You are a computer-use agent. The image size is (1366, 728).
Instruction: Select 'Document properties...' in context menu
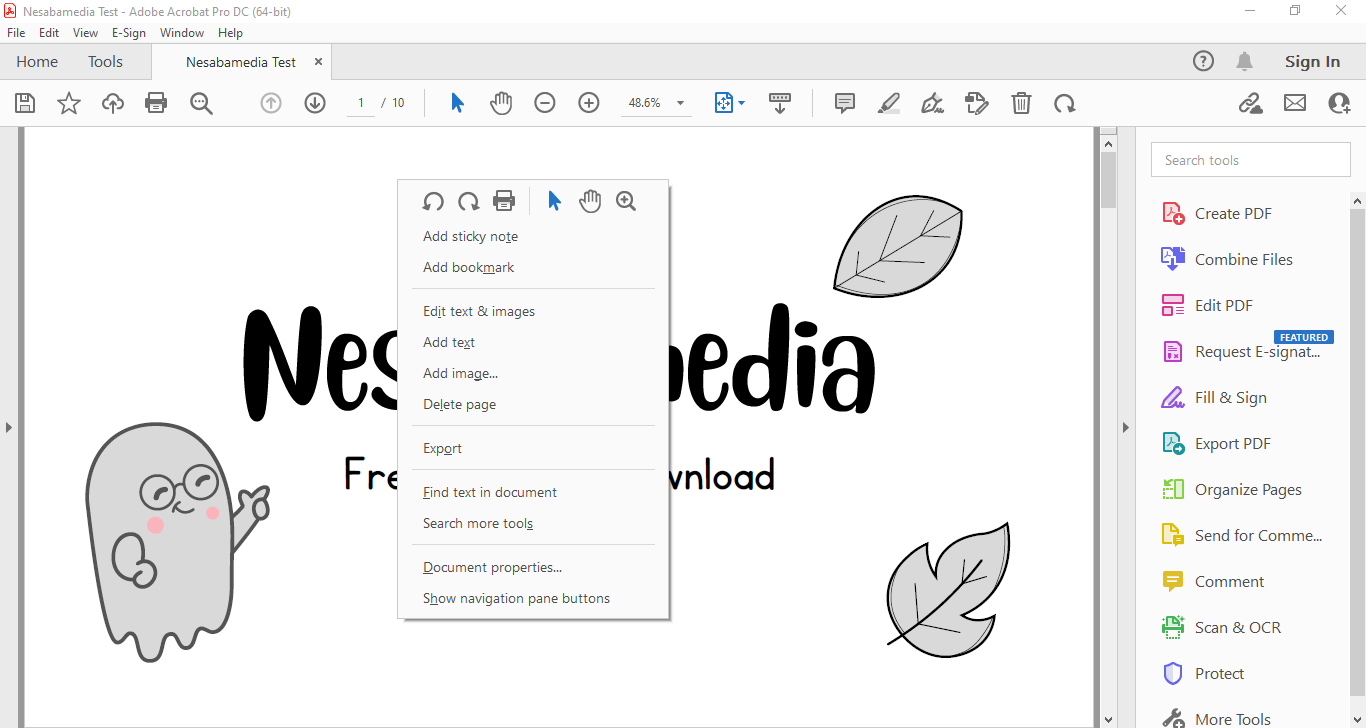pos(492,568)
